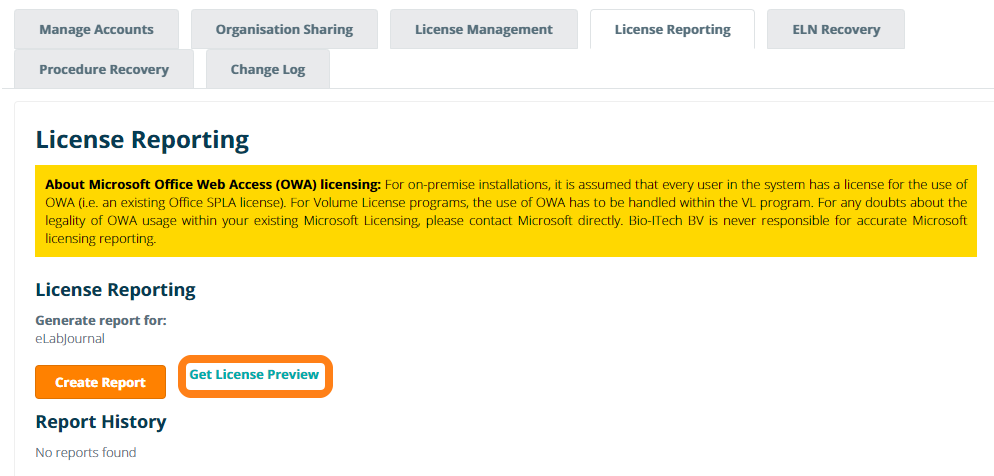Switch to the Organisation Sharing tab
This screenshot has height=476, width=994.
click(x=284, y=29)
